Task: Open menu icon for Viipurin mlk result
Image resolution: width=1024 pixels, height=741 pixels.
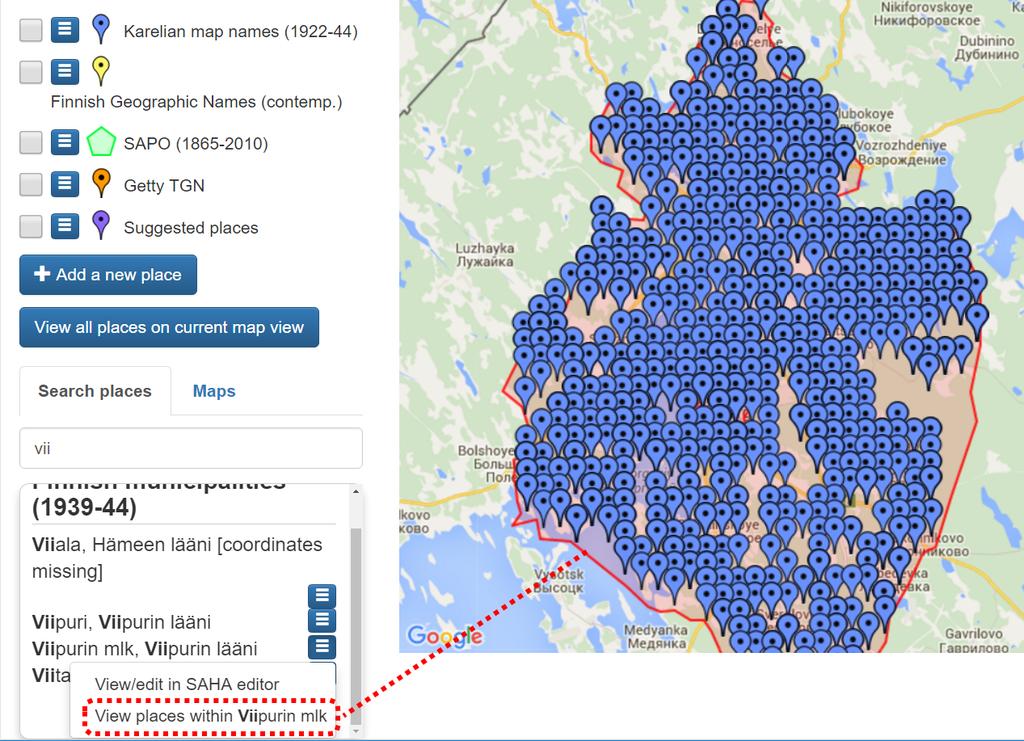Action: 322,647
